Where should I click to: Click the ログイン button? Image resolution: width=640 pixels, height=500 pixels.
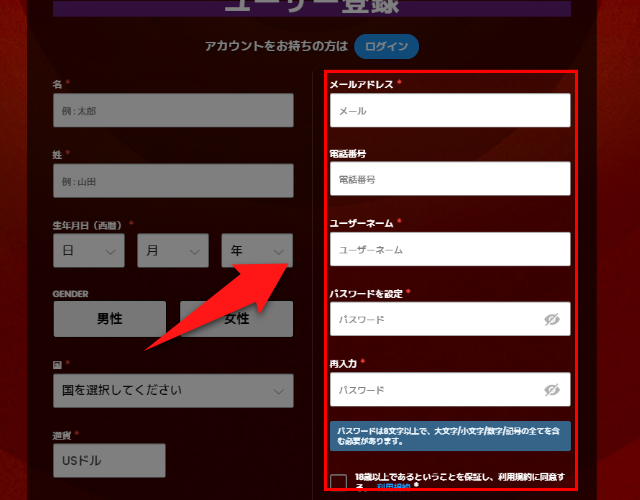click(x=386, y=46)
